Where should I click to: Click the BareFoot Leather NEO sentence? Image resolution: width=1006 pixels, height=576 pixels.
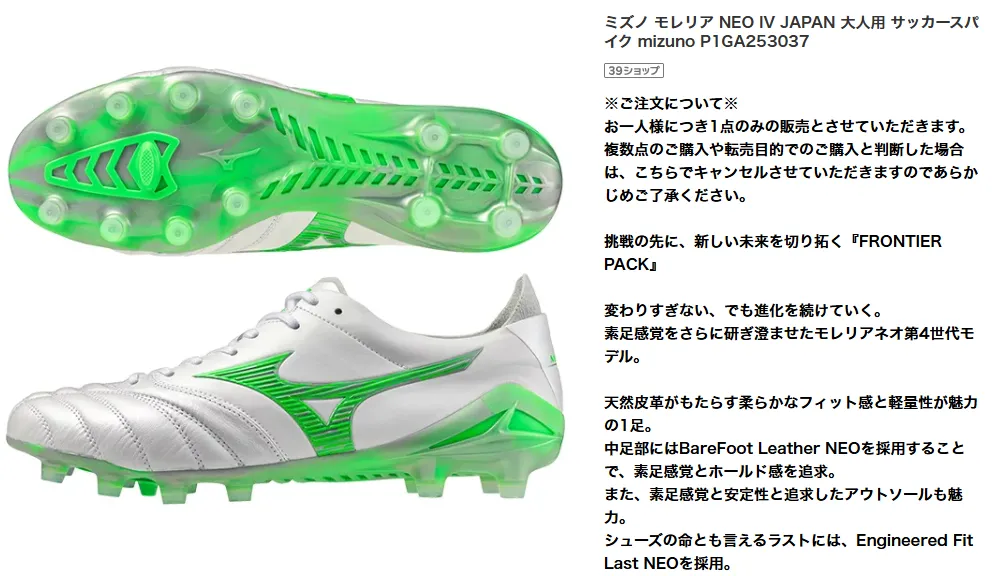(x=784, y=459)
